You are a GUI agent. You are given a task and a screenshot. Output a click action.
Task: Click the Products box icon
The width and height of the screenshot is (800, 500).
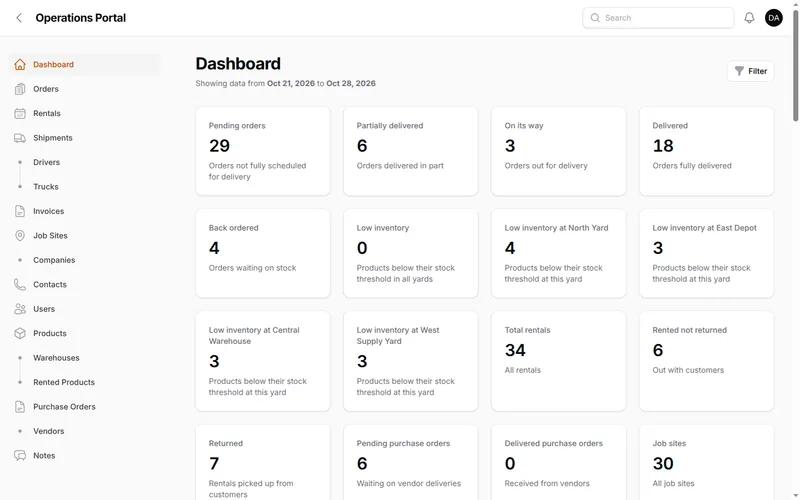tap(20, 334)
